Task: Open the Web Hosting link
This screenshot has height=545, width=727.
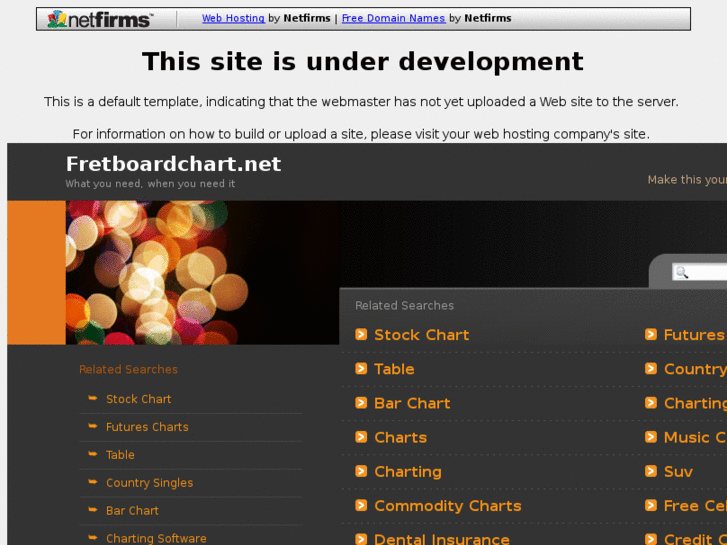Action: (233, 18)
